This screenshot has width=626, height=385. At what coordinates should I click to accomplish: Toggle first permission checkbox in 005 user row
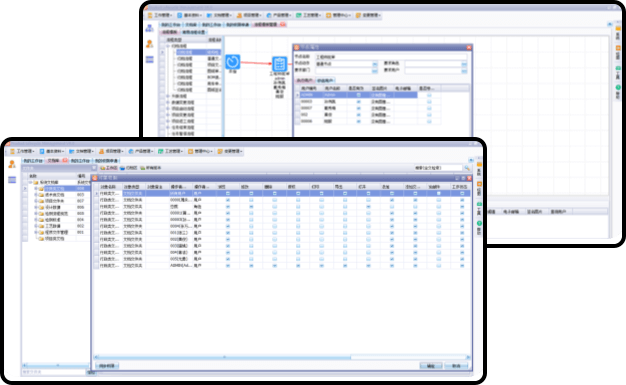228,259
